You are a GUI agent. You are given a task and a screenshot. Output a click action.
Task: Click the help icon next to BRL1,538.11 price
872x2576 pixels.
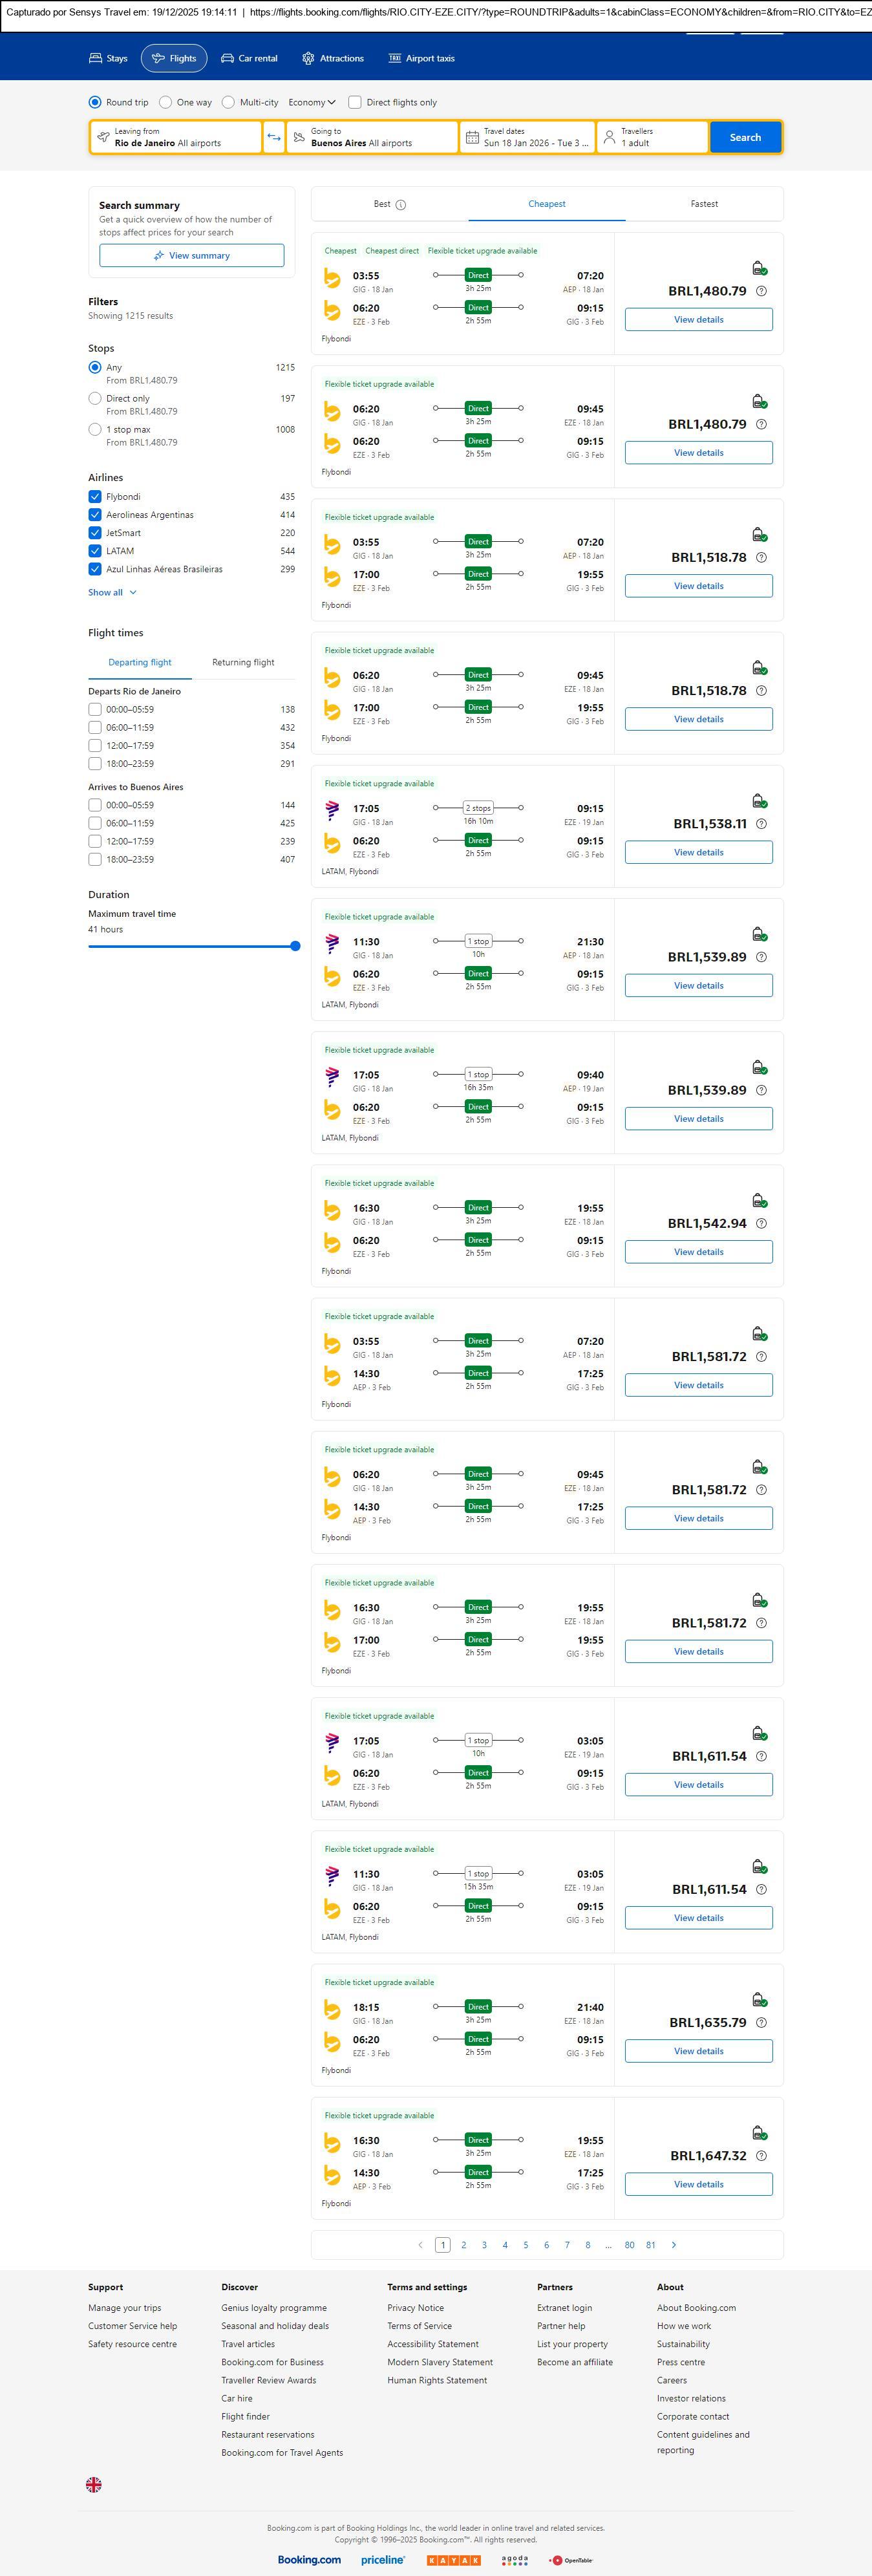tap(761, 824)
